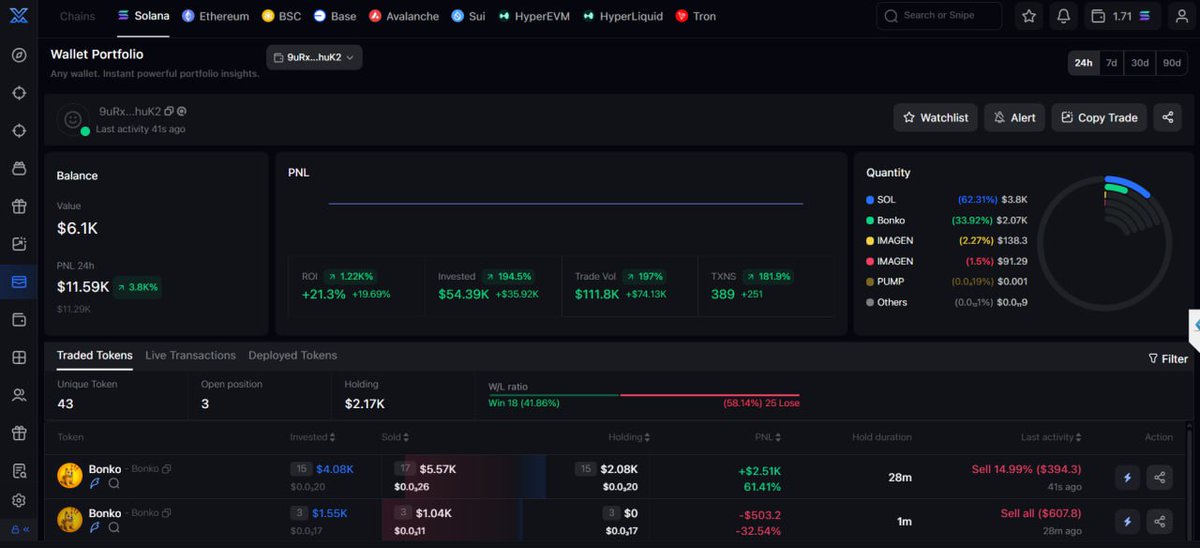This screenshot has width=1200, height=548.
Task: Click lightning quick-trade icon in 1m Bonko row
Action: pyautogui.click(x=1128, y=521)
